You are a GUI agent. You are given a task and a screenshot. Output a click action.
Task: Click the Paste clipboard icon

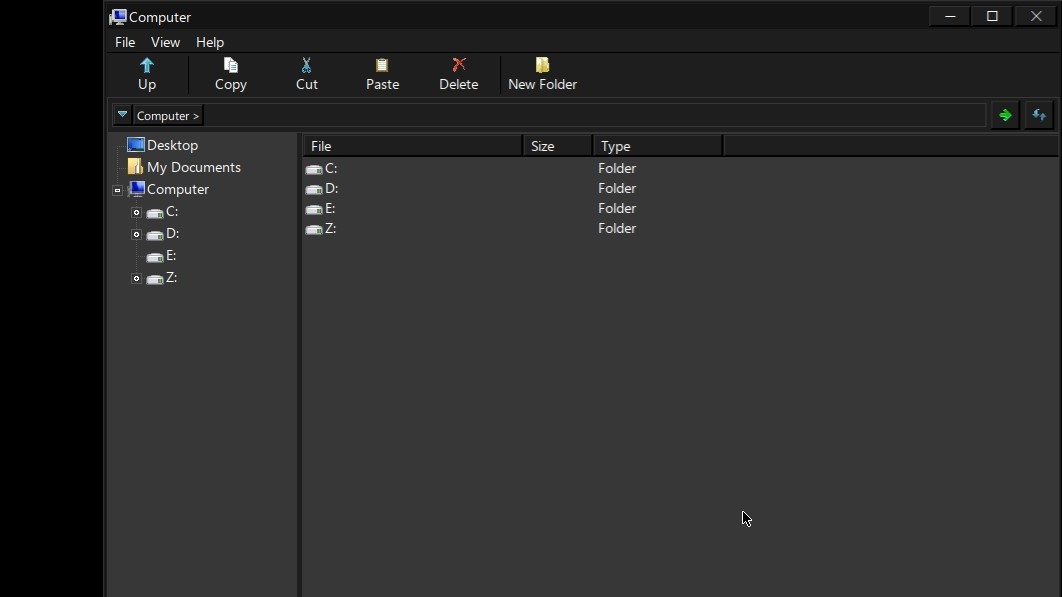tap(382, 66)
